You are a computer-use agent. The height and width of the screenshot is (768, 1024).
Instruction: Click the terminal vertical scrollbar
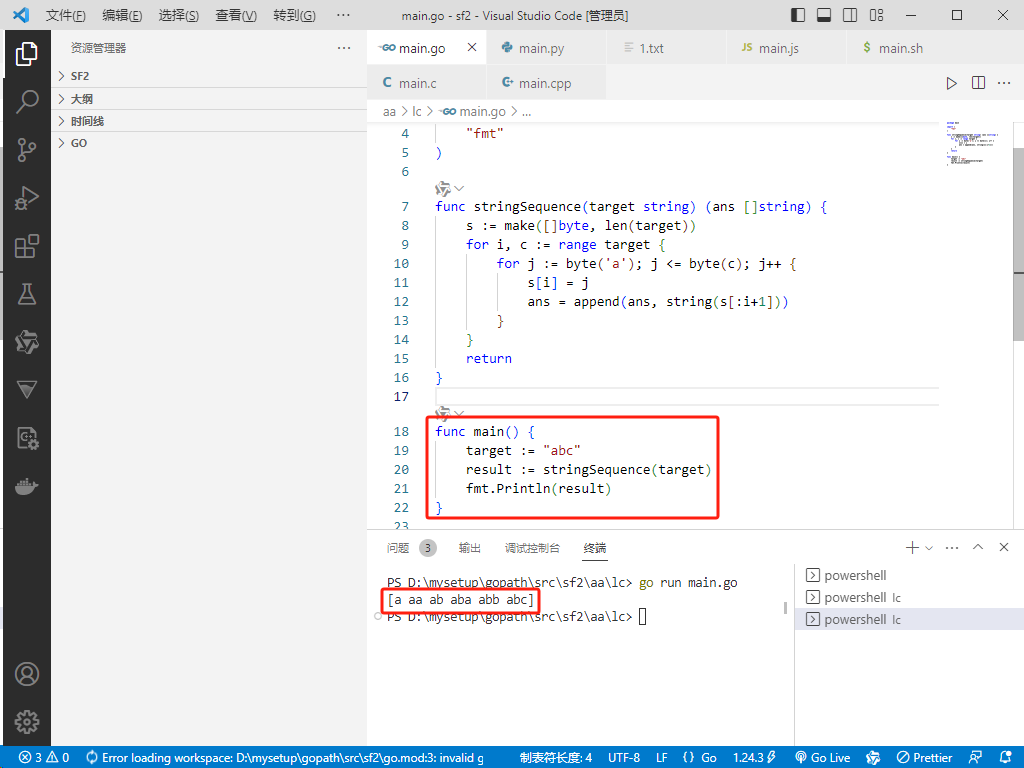coord(785,608)
